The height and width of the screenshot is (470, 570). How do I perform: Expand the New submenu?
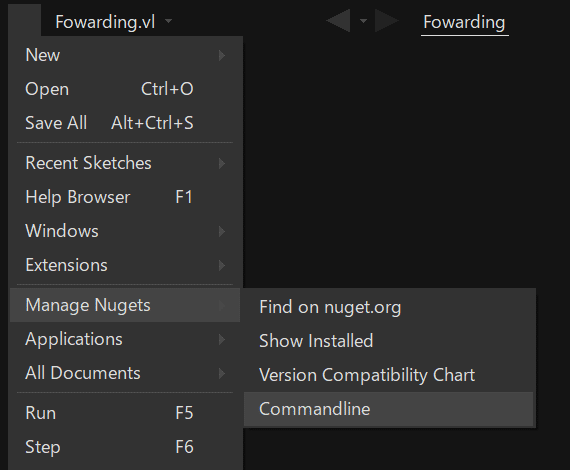125,55
